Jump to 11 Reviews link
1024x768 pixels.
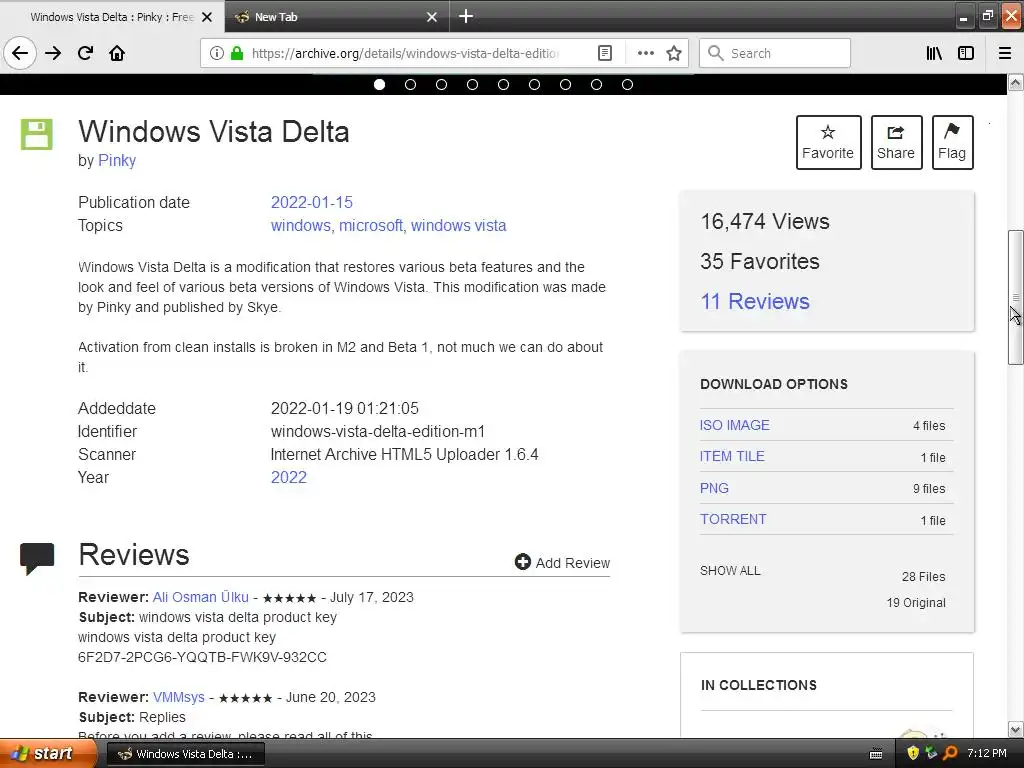coord(755,301)
